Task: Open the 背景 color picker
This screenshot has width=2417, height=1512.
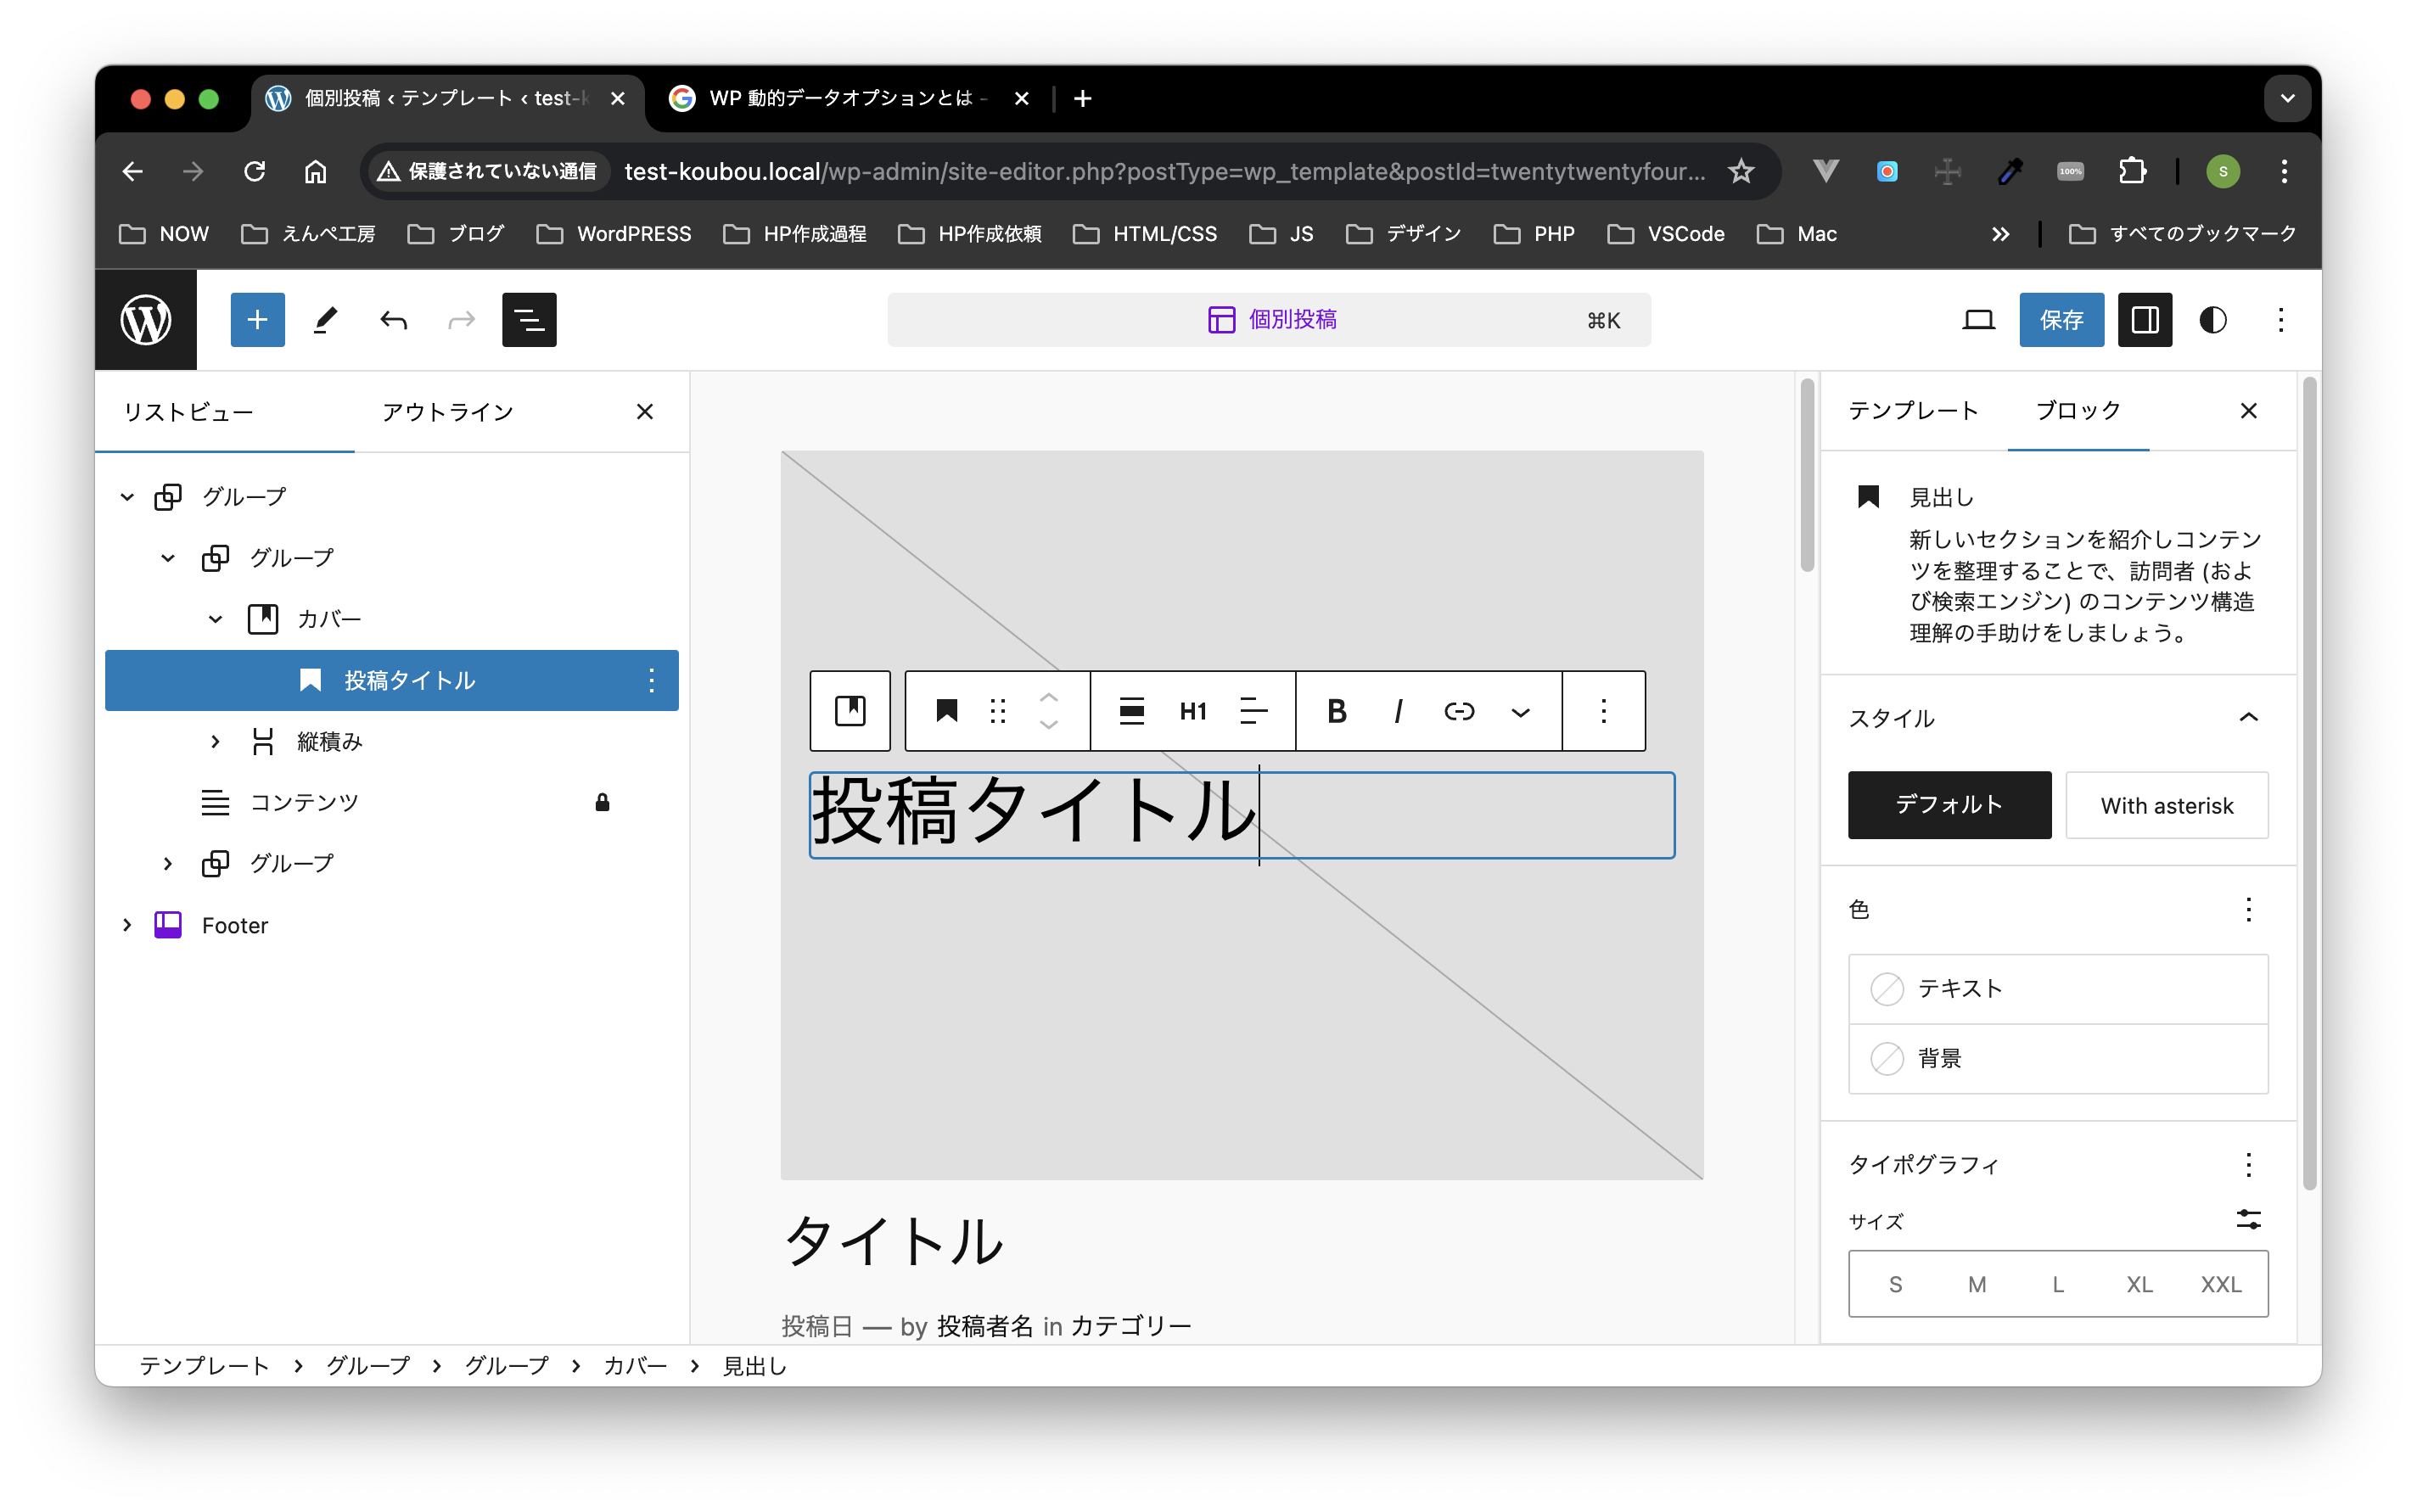Action: click(2057, 1058)
